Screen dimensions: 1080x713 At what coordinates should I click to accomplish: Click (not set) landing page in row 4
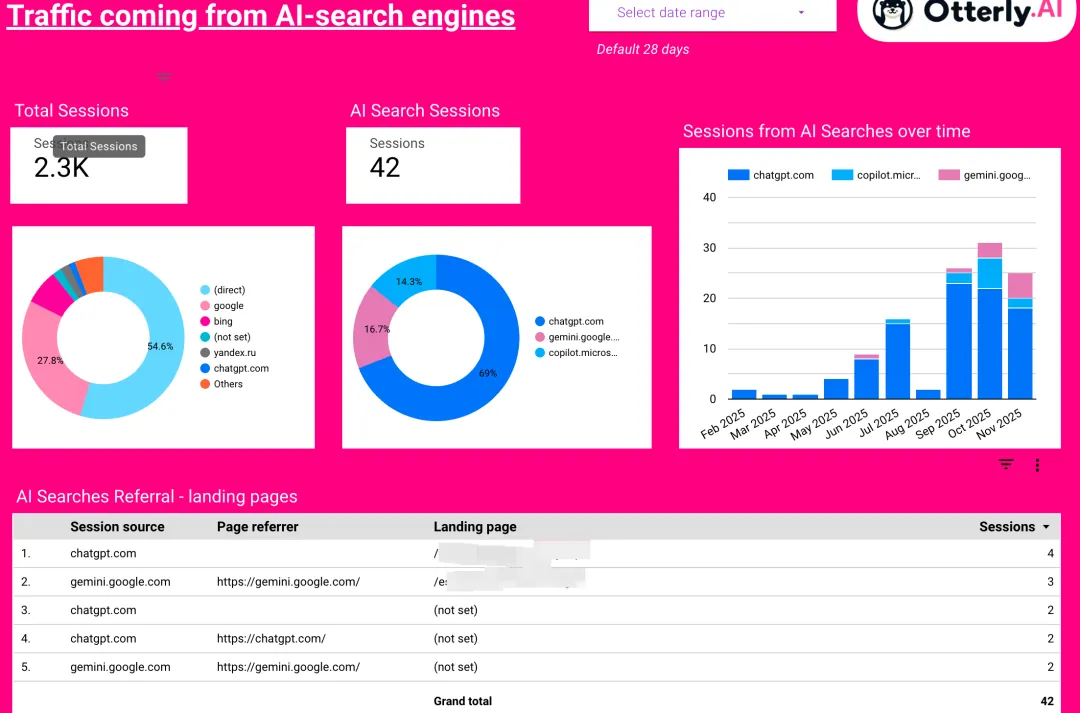click(455, 639)
